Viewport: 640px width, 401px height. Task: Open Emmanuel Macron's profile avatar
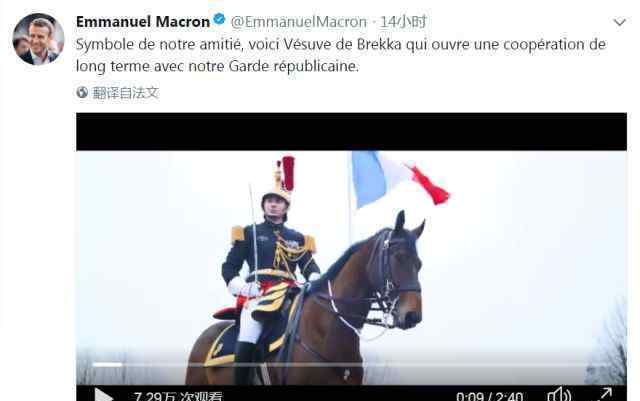click(x=38, y=39)
